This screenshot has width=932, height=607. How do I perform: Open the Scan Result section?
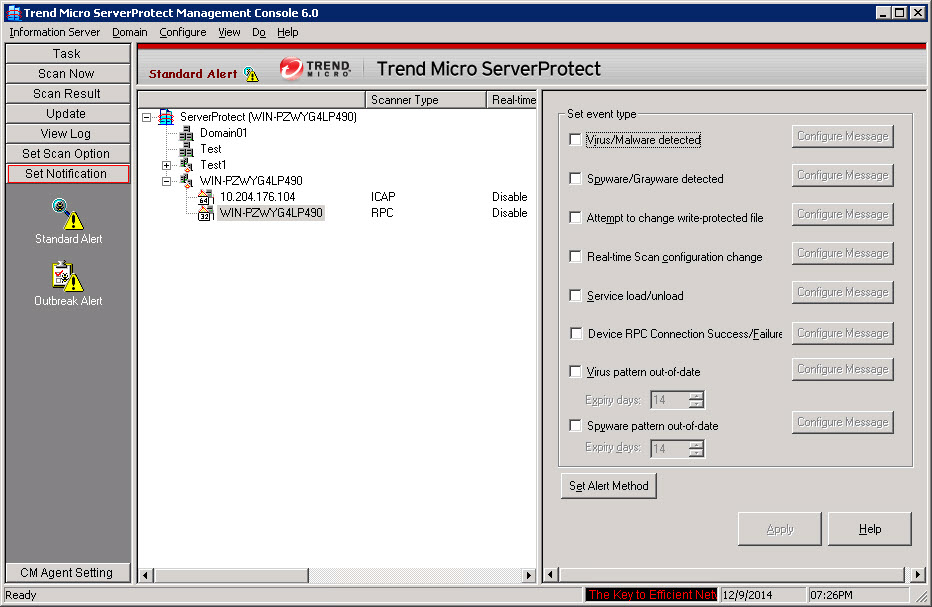click(x=67, y=94)
